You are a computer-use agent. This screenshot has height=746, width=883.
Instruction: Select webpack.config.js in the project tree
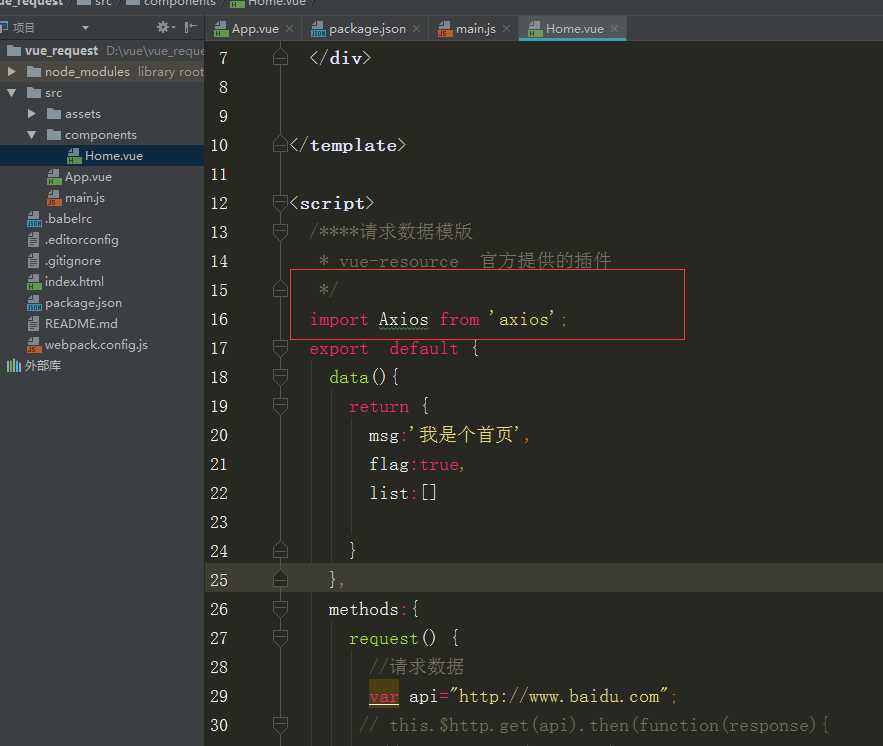[96, 345]
